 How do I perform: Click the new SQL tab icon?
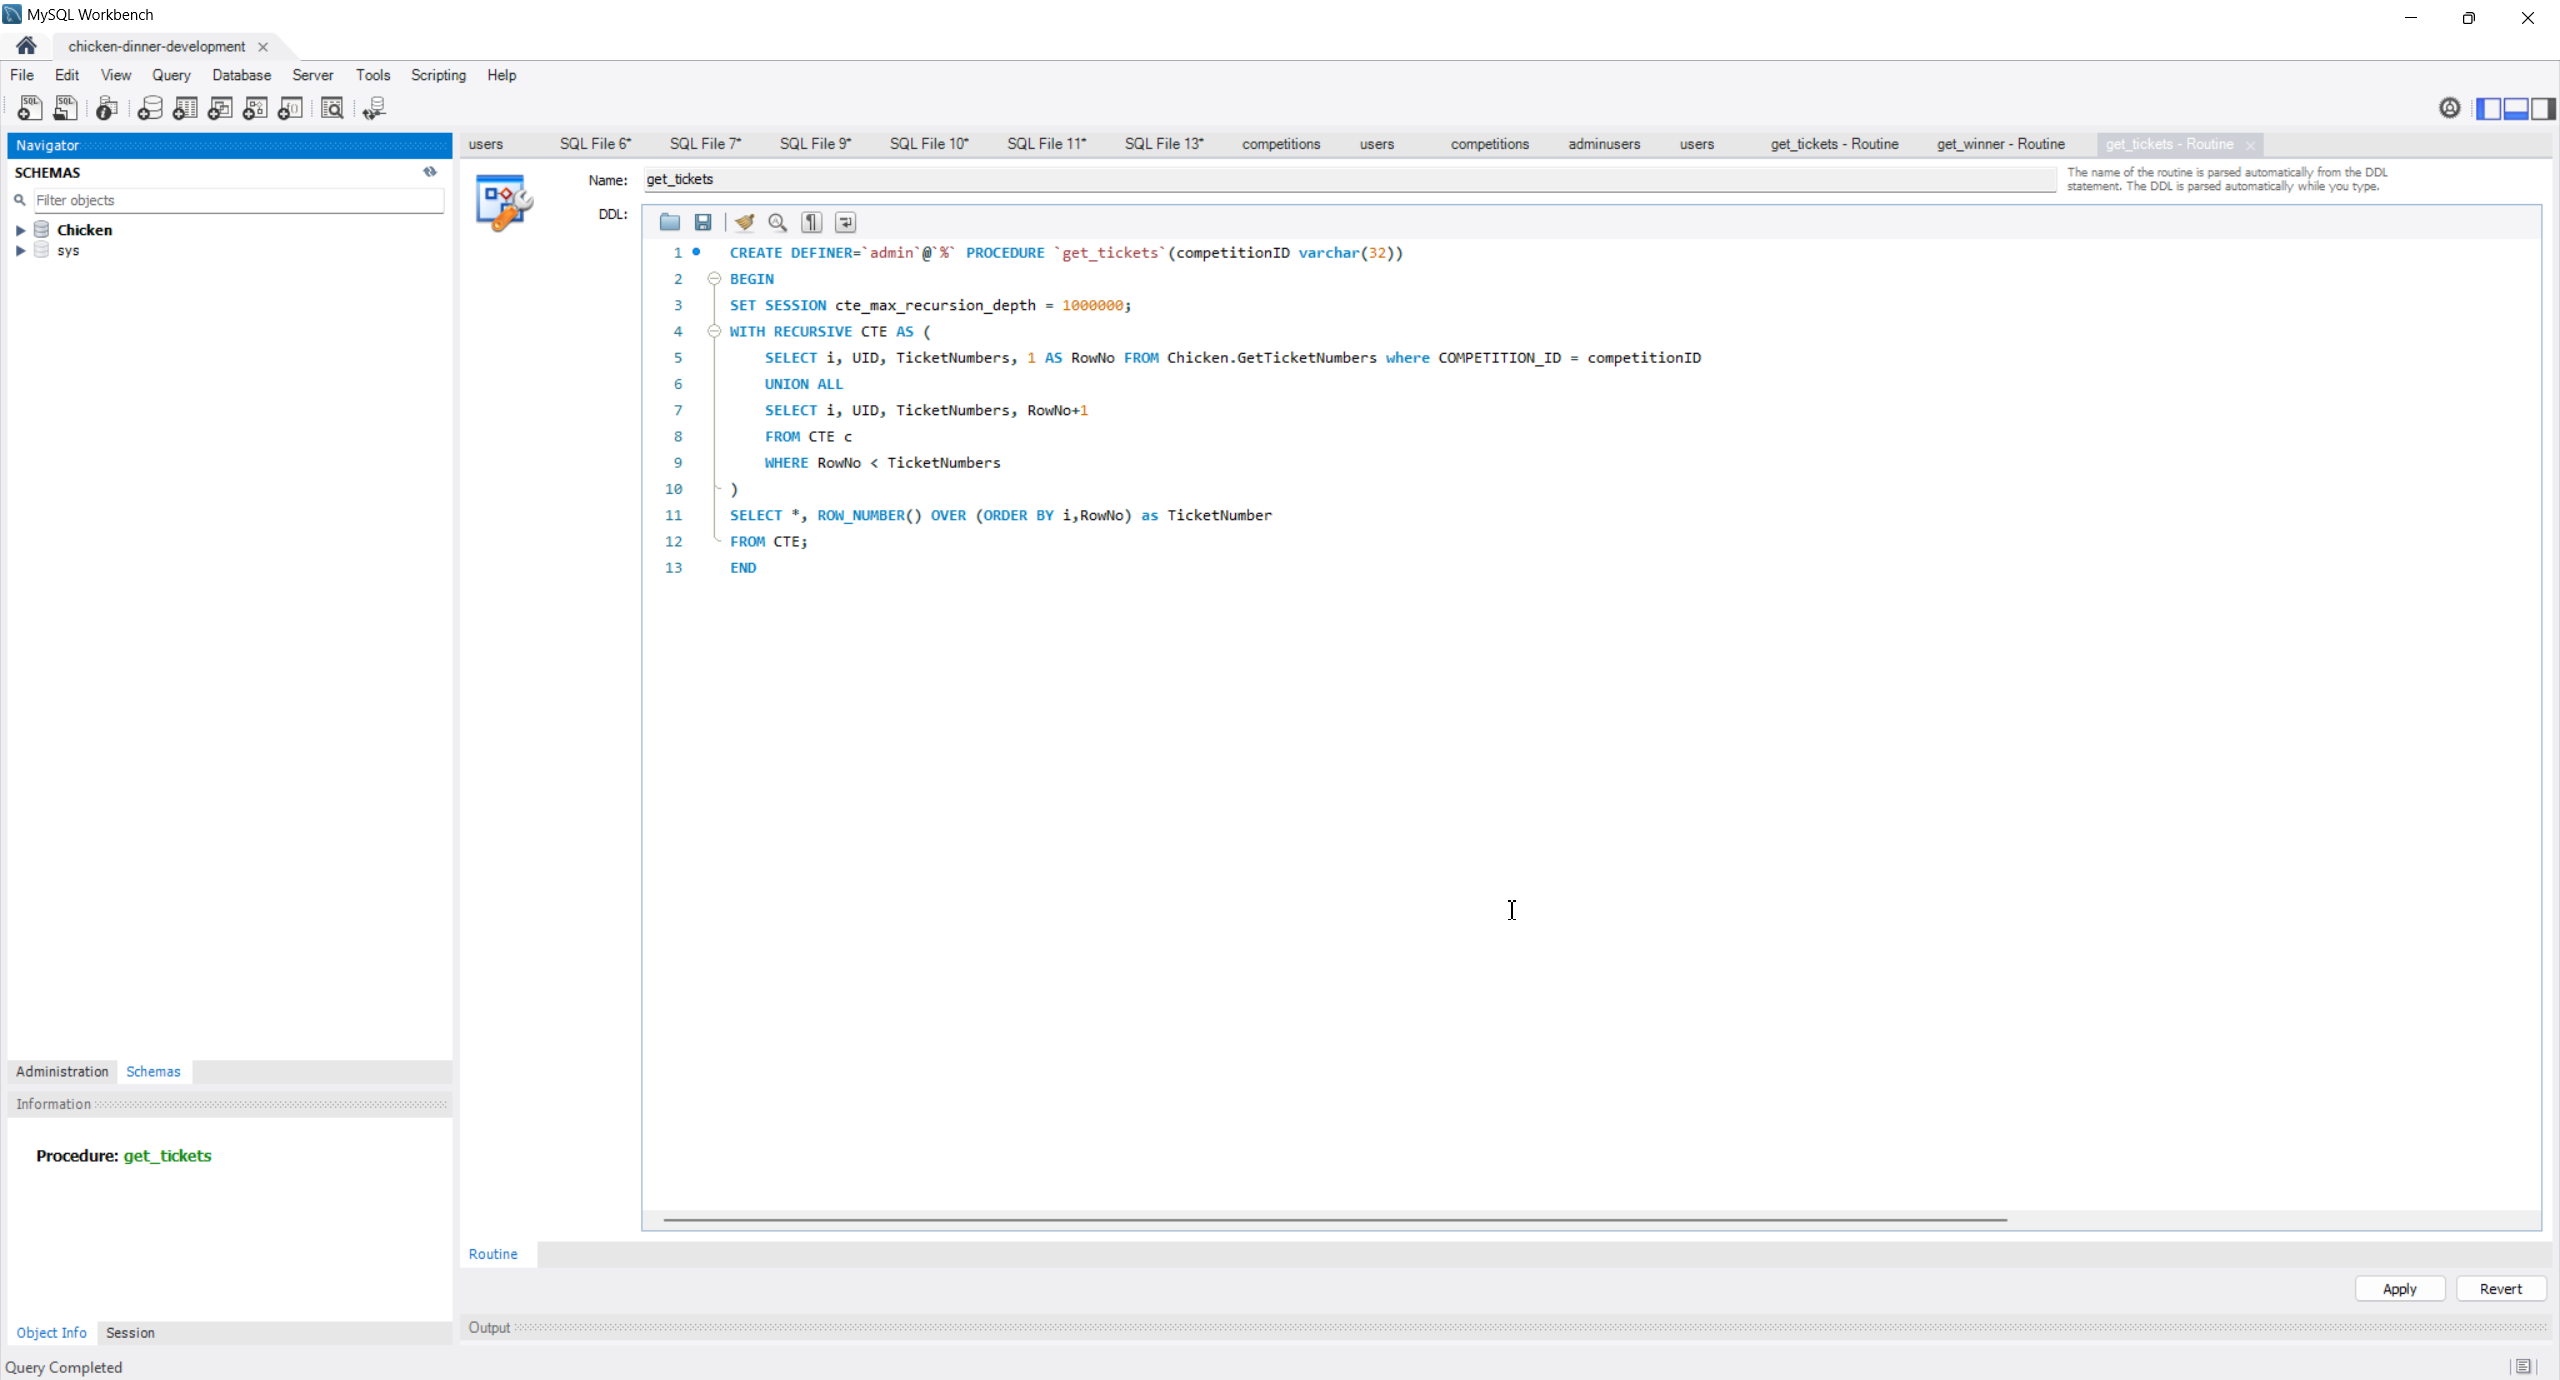click(x=29, y=108)
